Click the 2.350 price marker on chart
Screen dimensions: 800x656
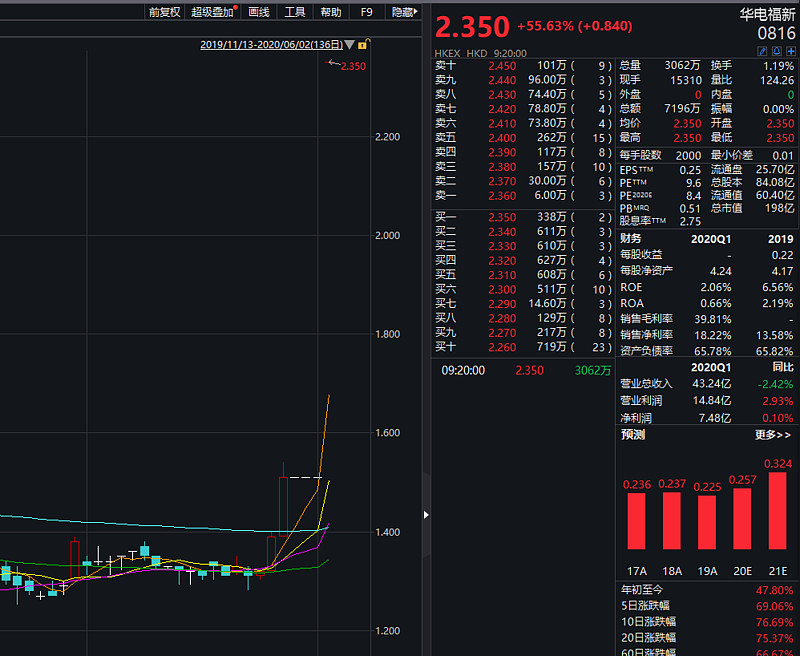[x=353, y=66]
